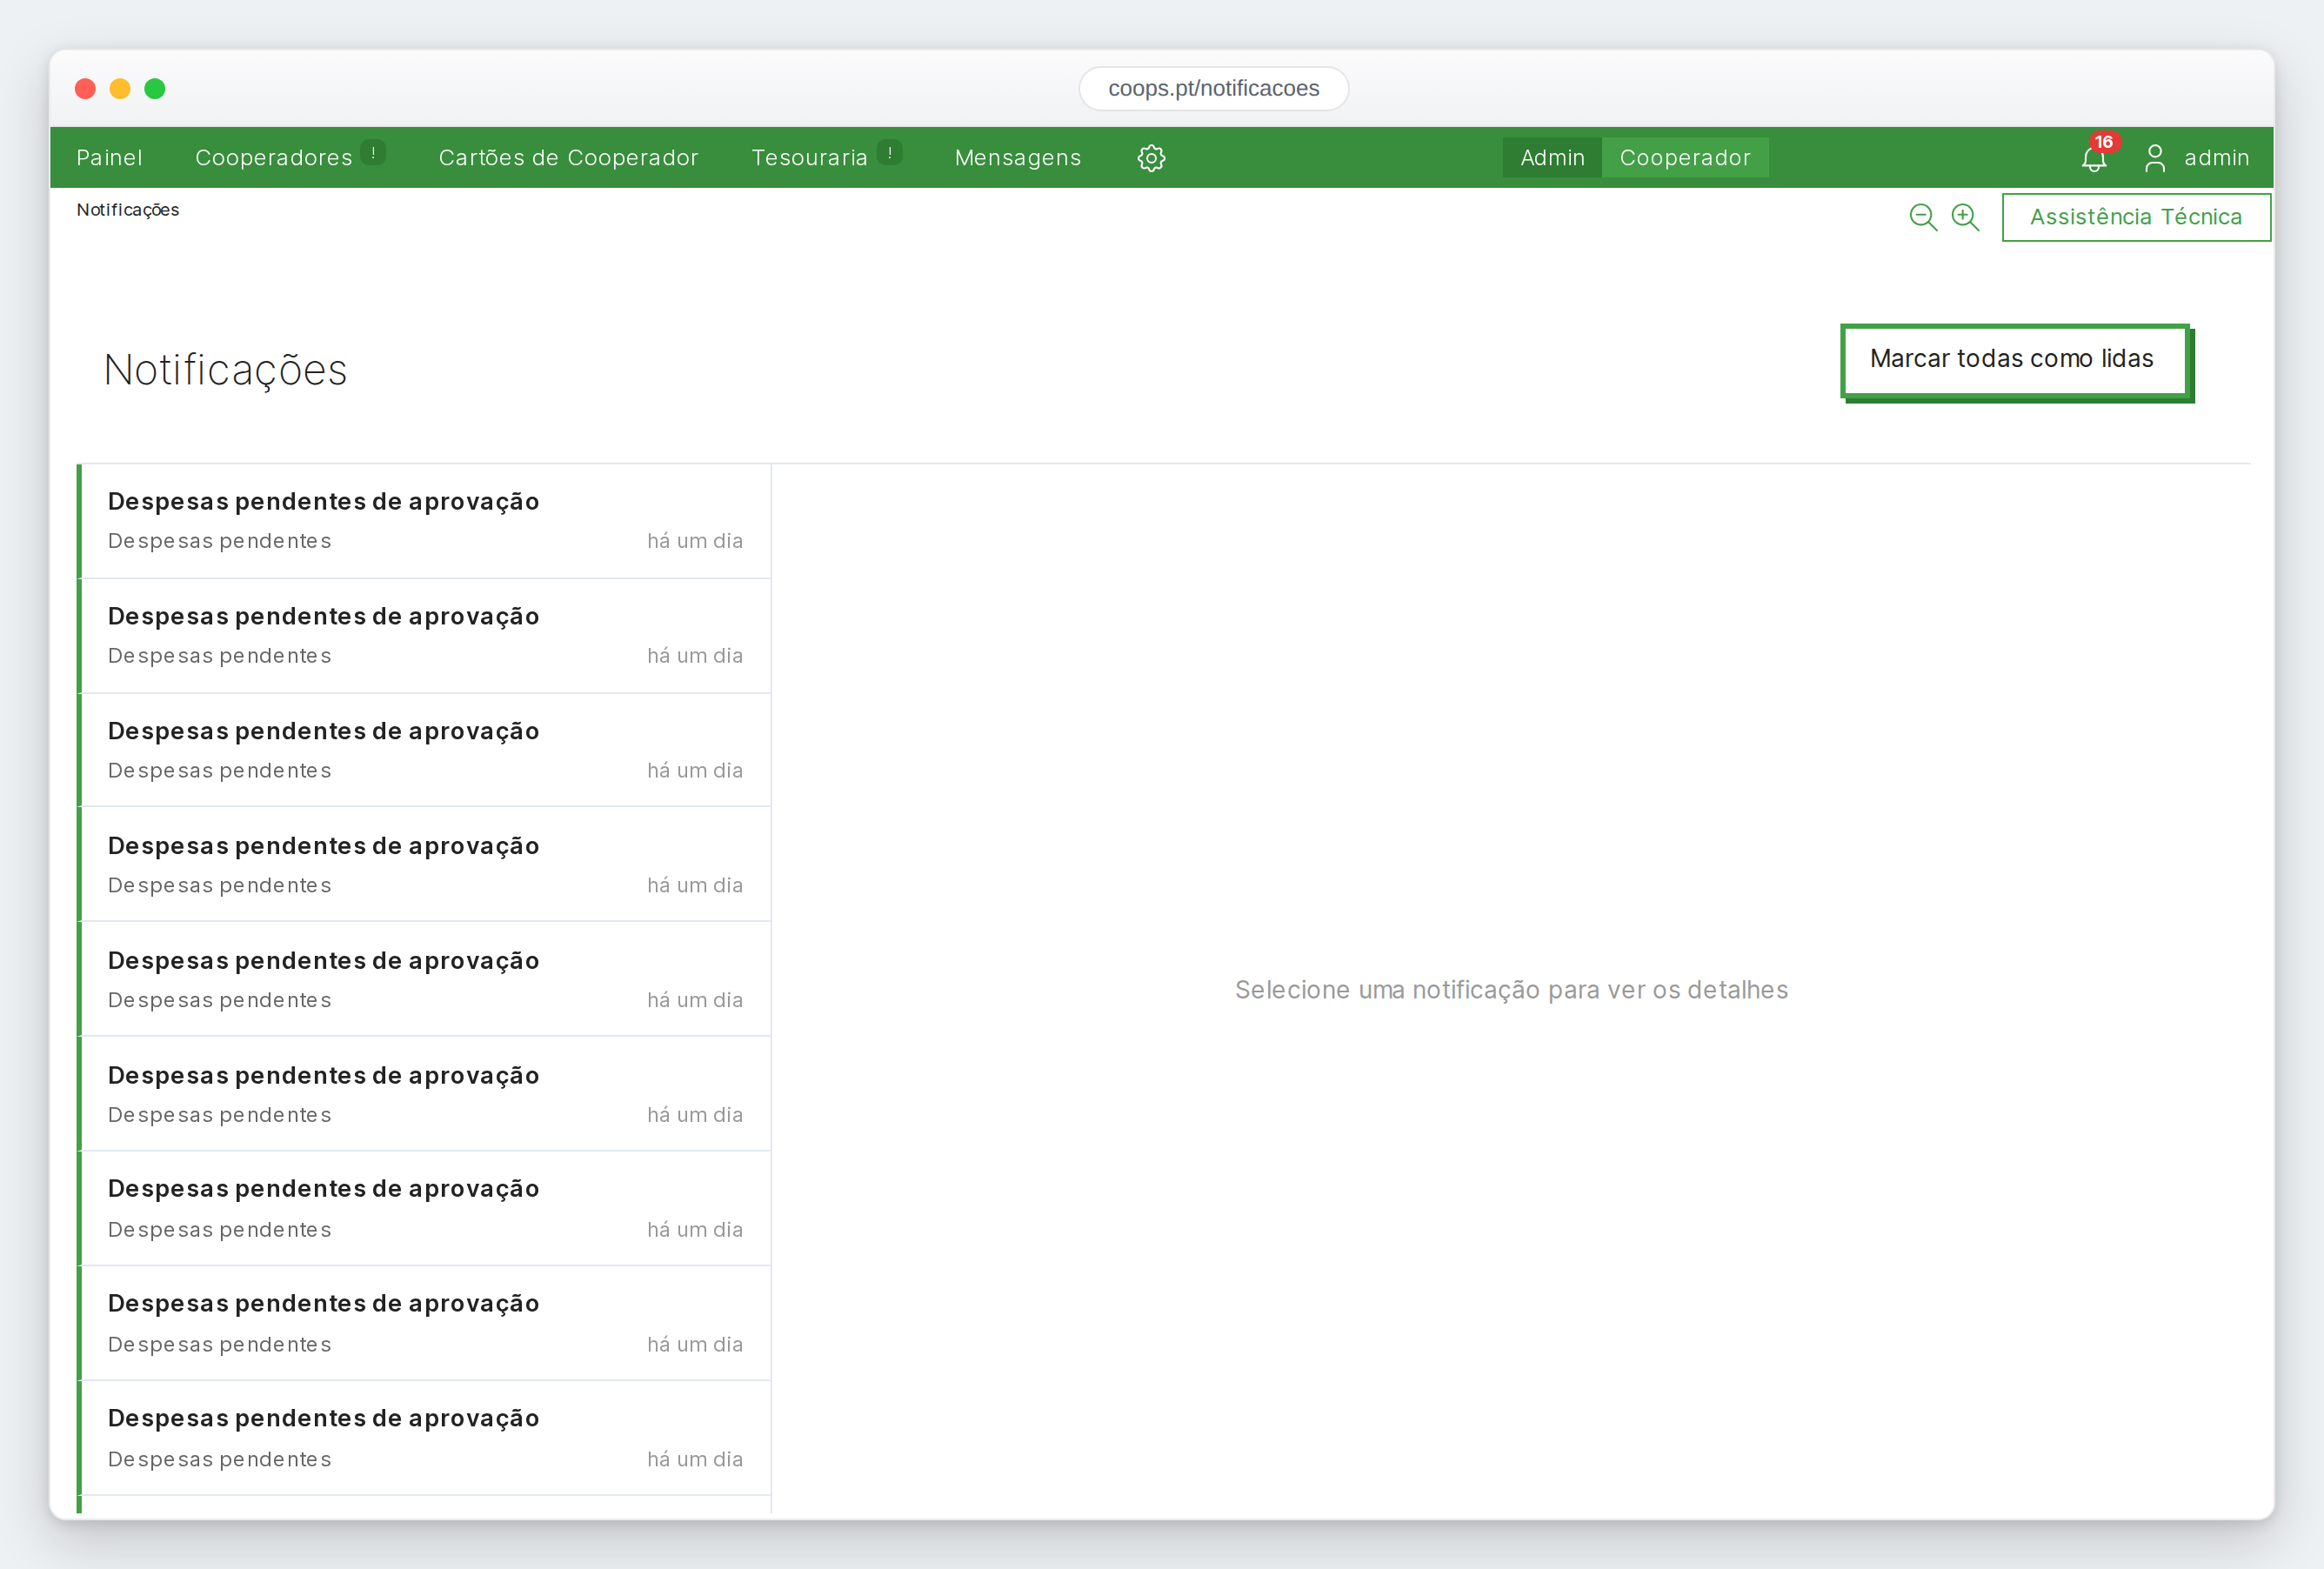
Task: Open the Painel menu
Action: [109, 158]
